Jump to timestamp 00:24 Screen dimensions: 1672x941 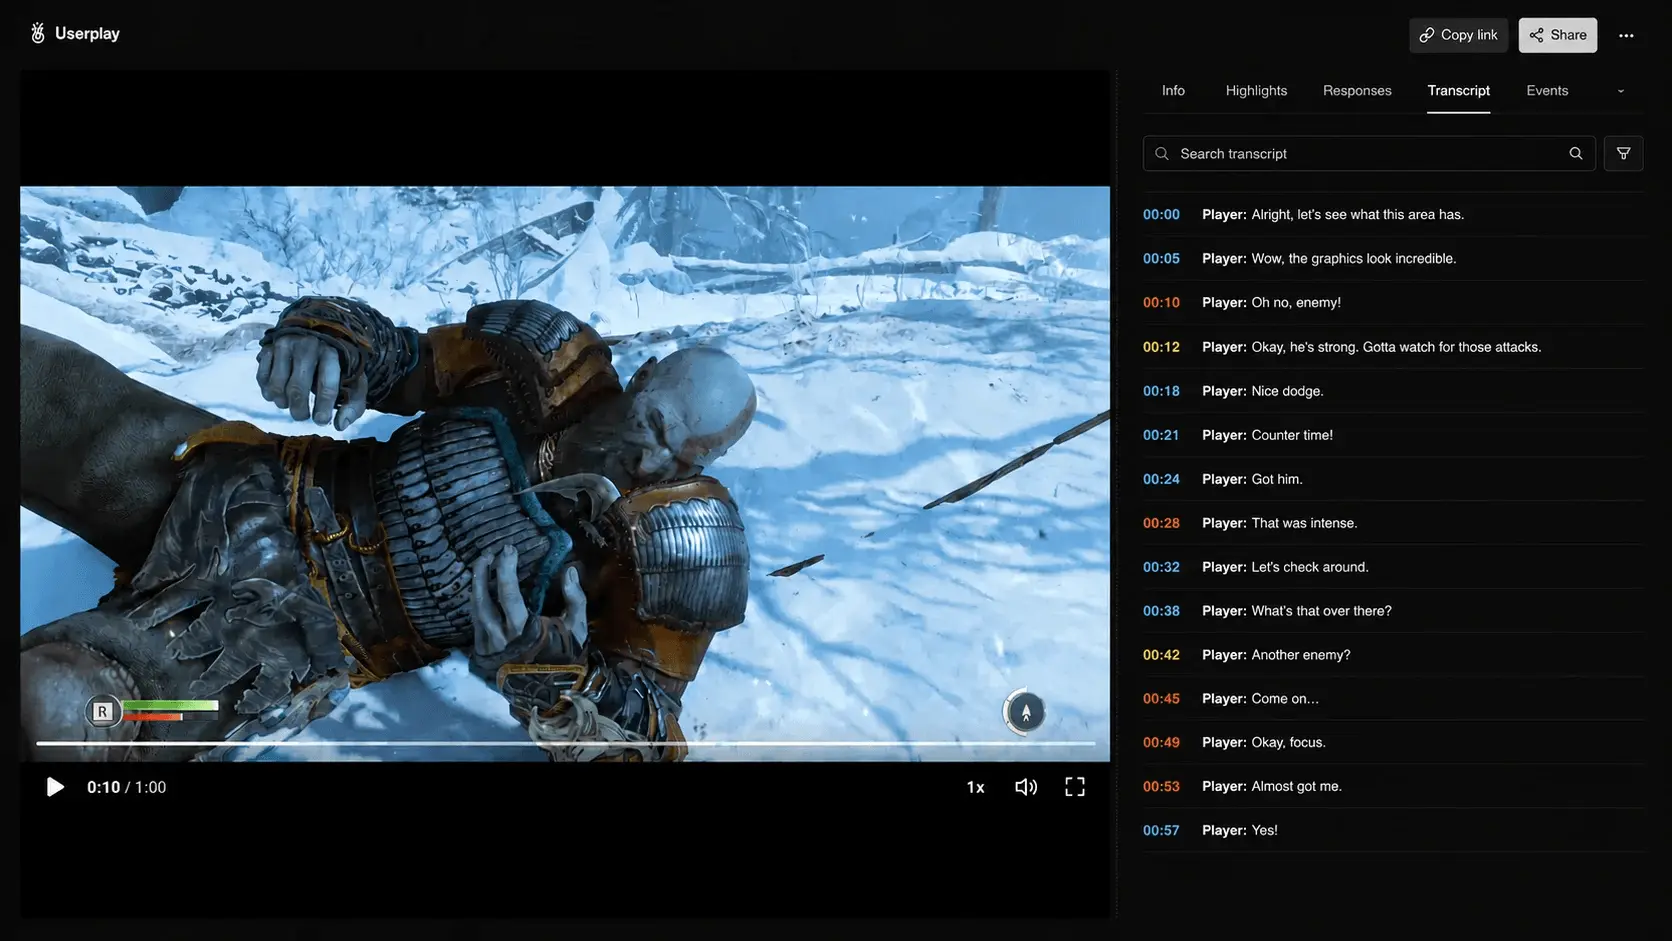point(1161,479)
